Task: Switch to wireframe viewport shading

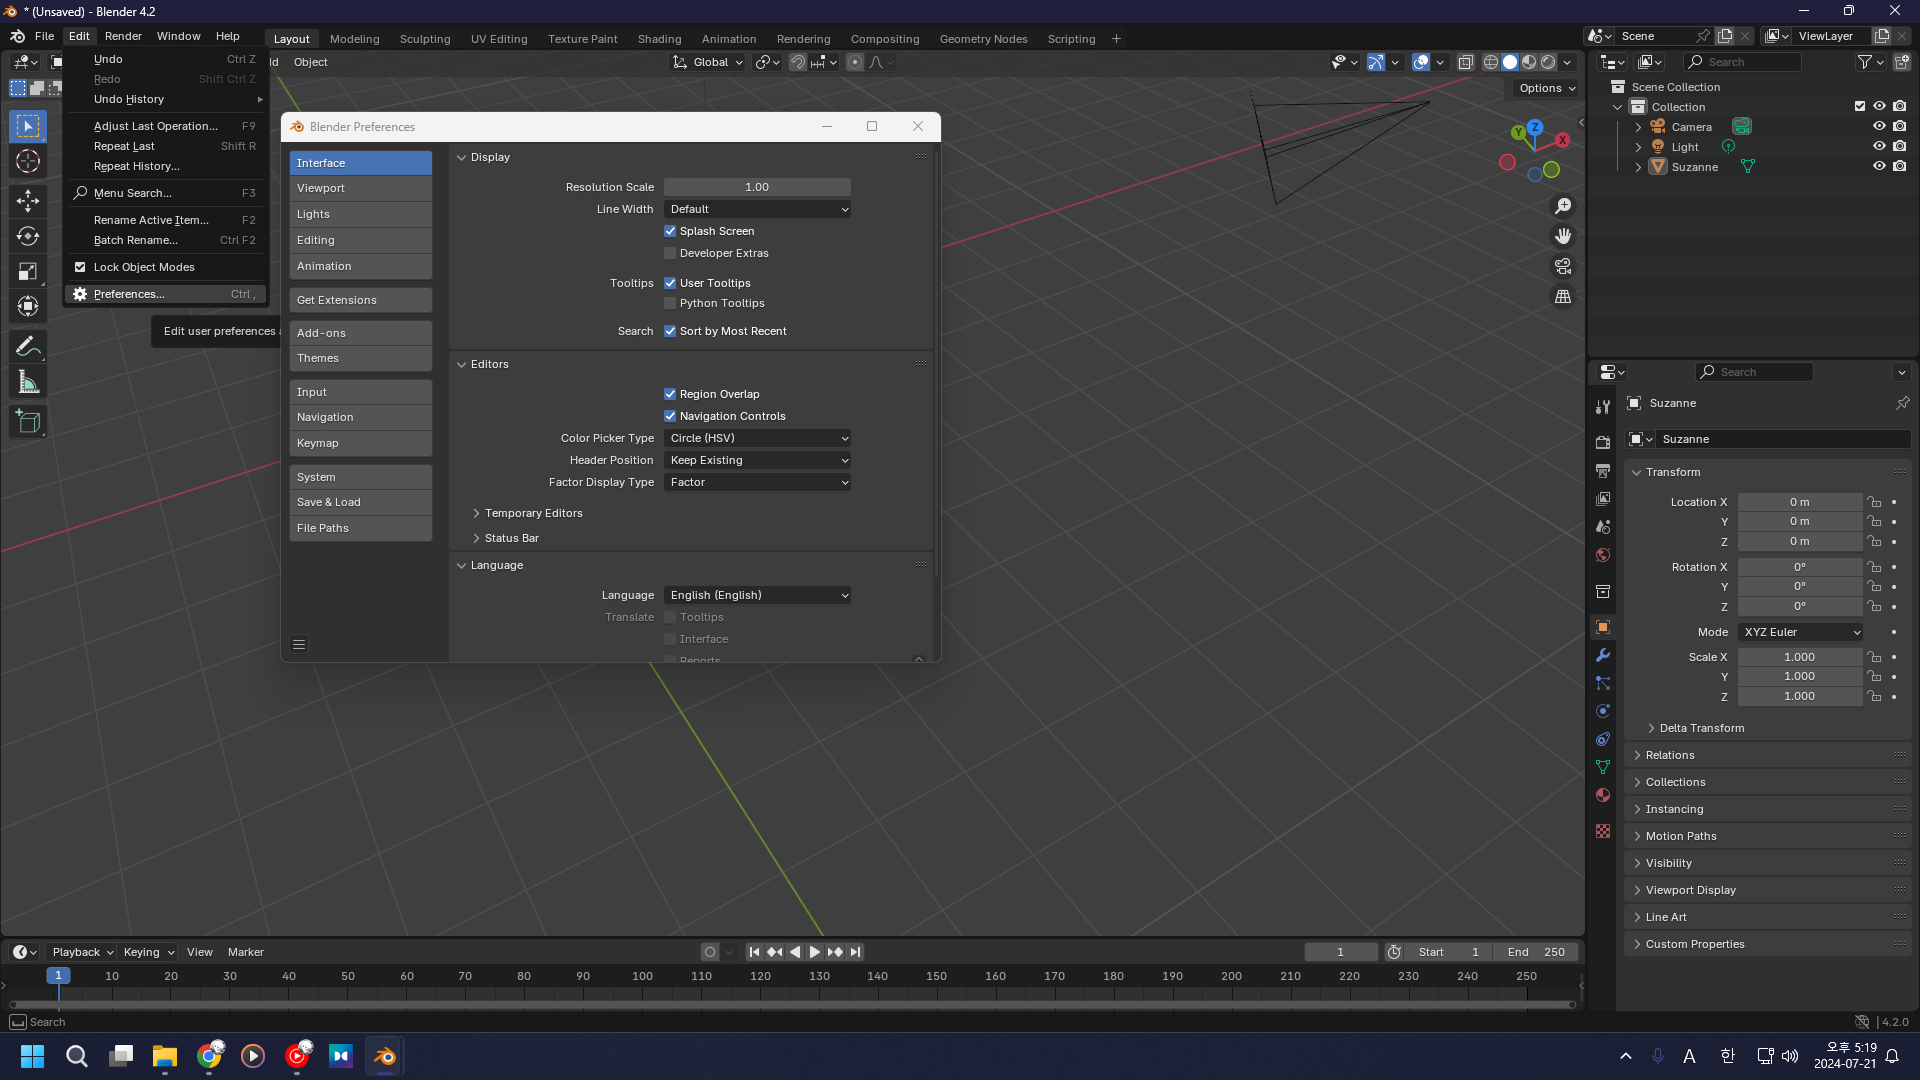Action: point(1490,62)
